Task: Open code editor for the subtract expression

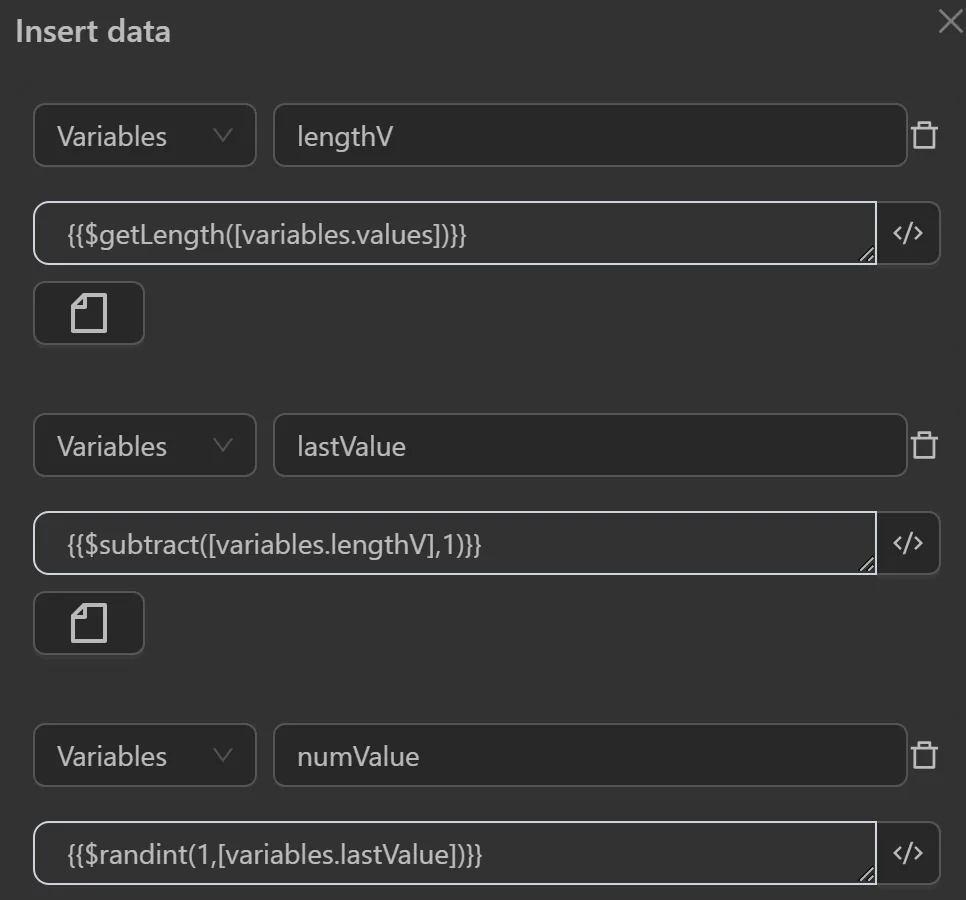Action: click(x=908, y=543)
